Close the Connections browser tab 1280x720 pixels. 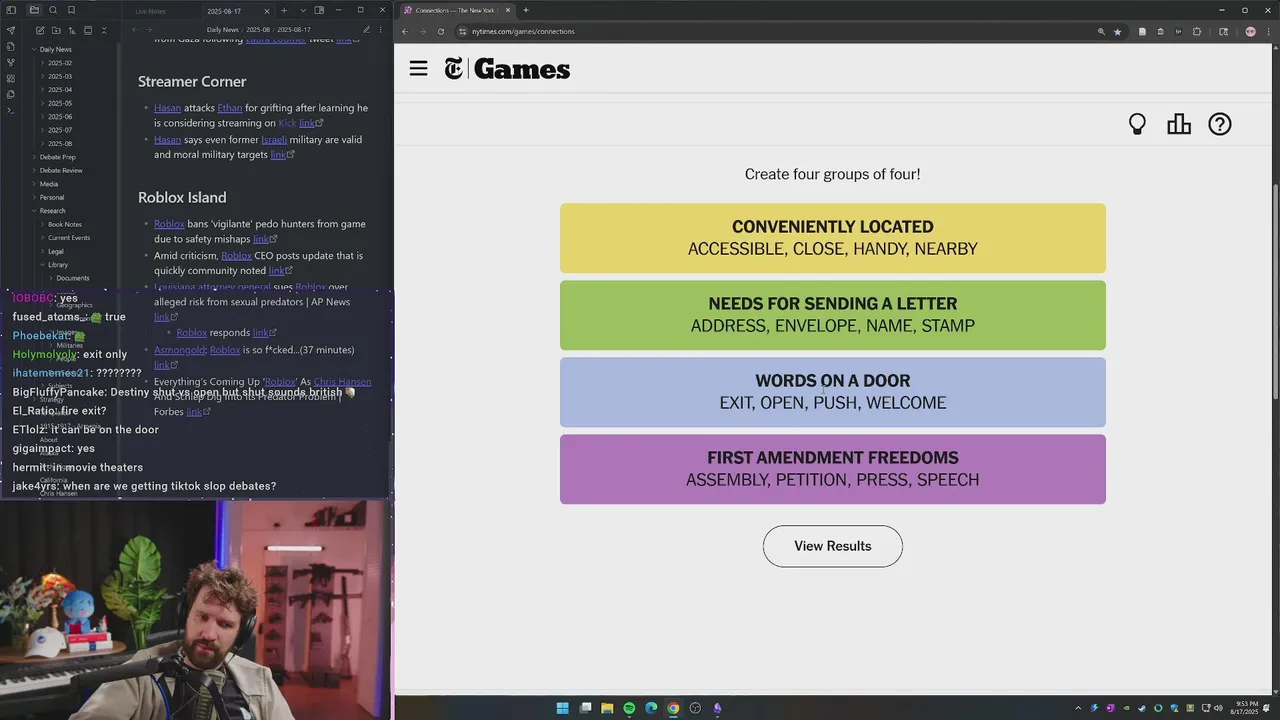[x=508, y=10]
